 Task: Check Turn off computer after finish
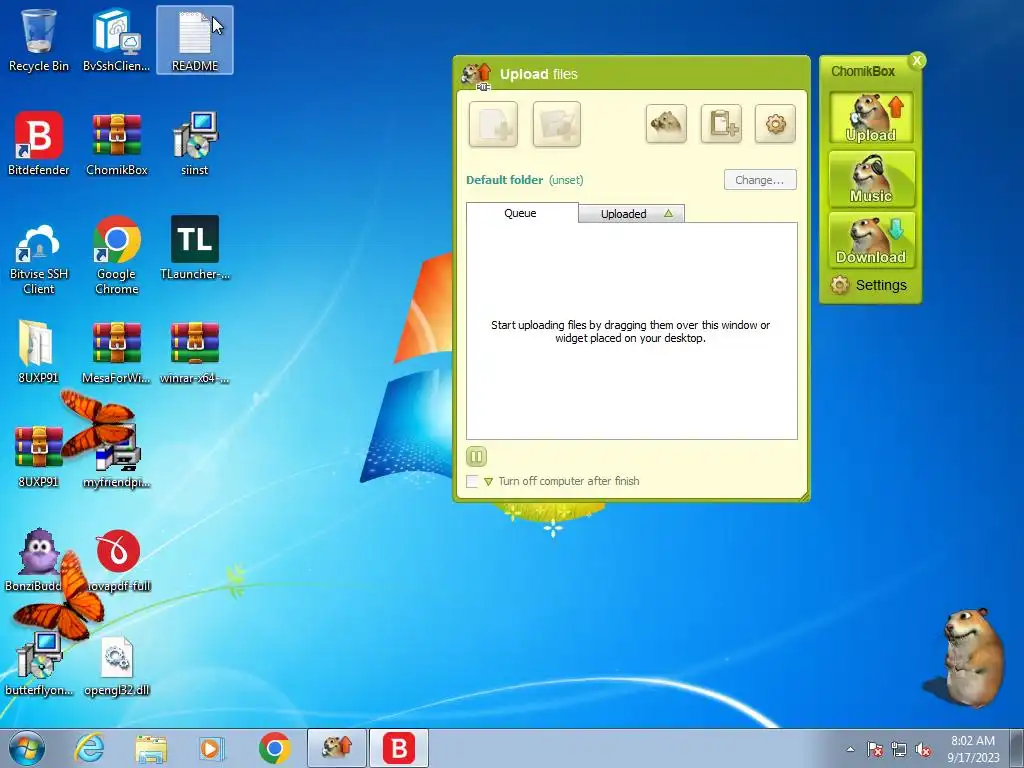coord(472,481)
